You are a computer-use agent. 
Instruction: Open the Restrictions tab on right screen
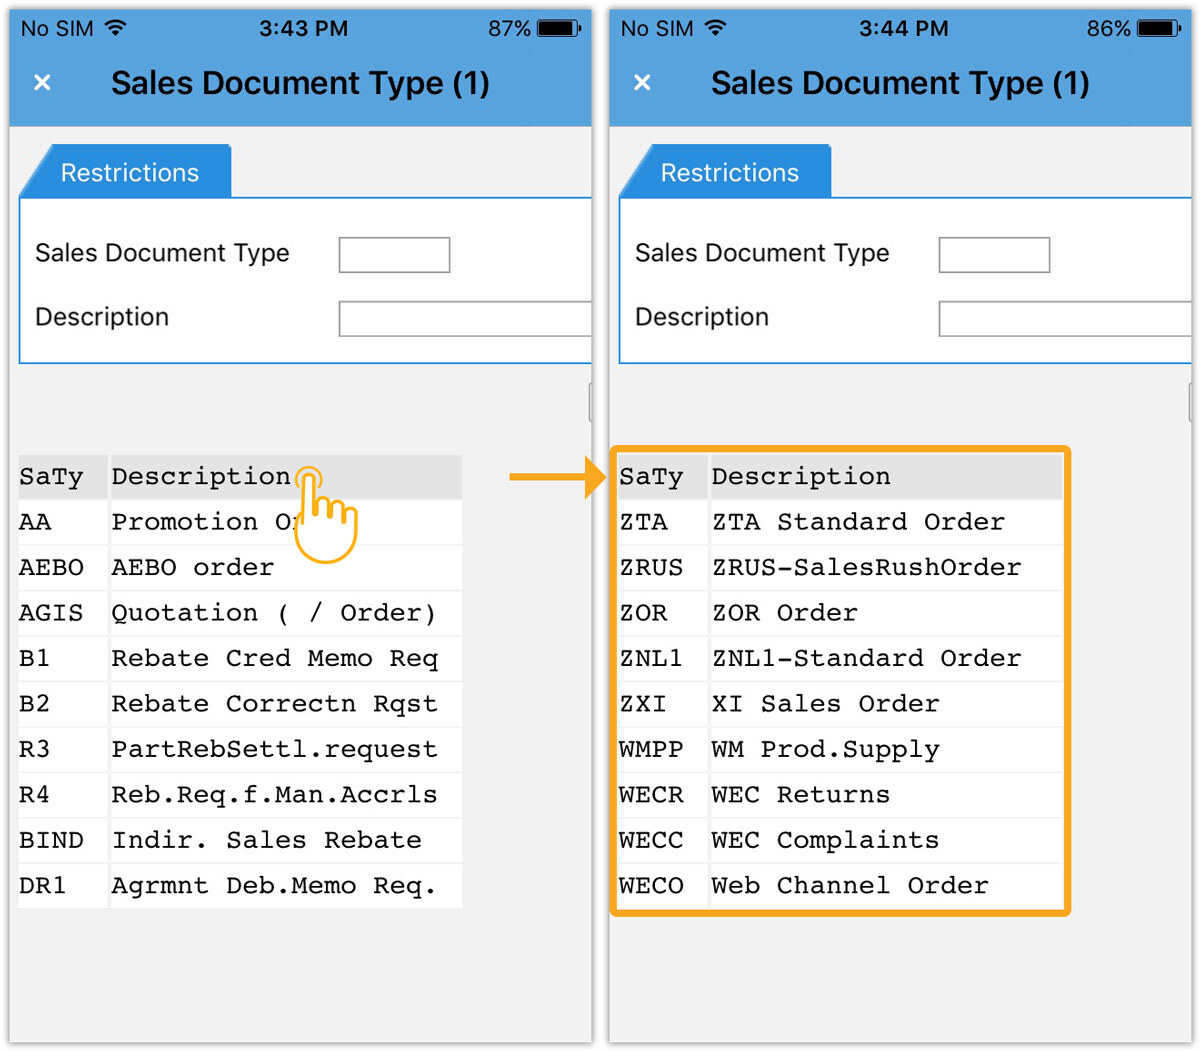point(729,173)
